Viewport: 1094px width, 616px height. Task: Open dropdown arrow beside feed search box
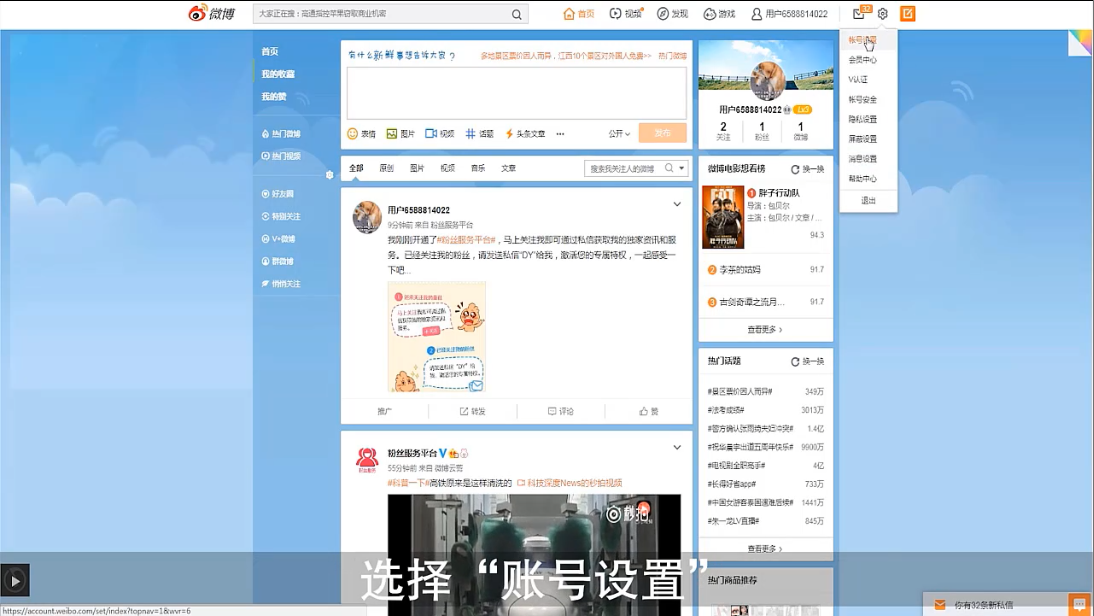(682, 169)
